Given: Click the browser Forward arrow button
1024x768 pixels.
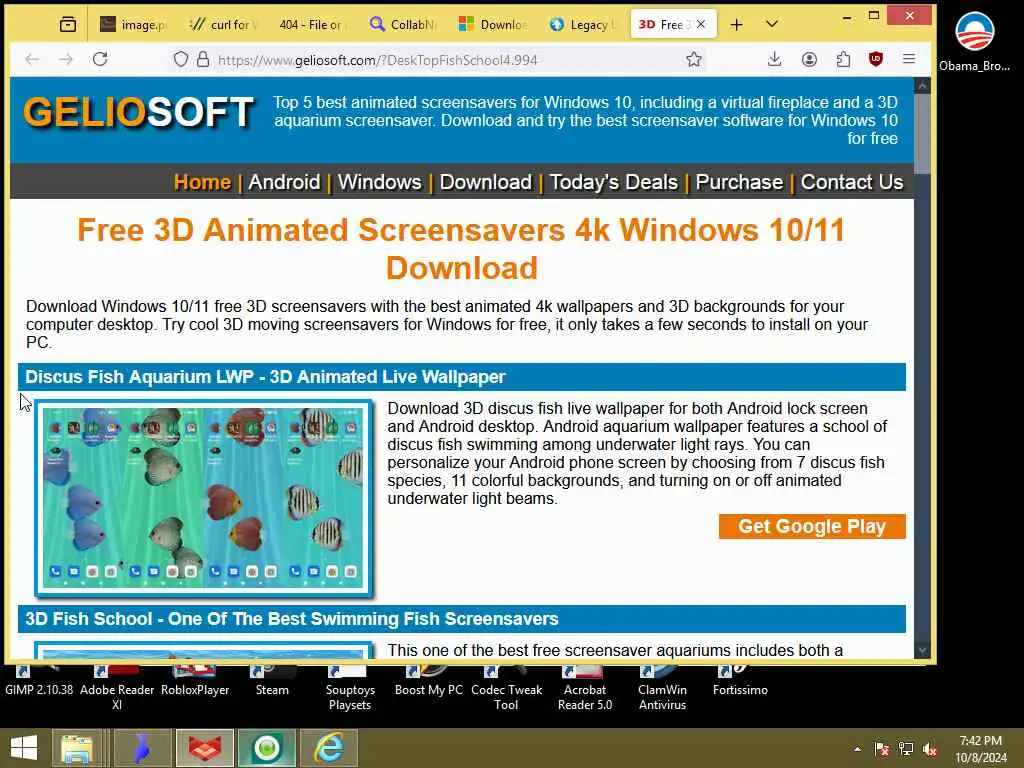Looking at the screenshot, I should [66, 59].
